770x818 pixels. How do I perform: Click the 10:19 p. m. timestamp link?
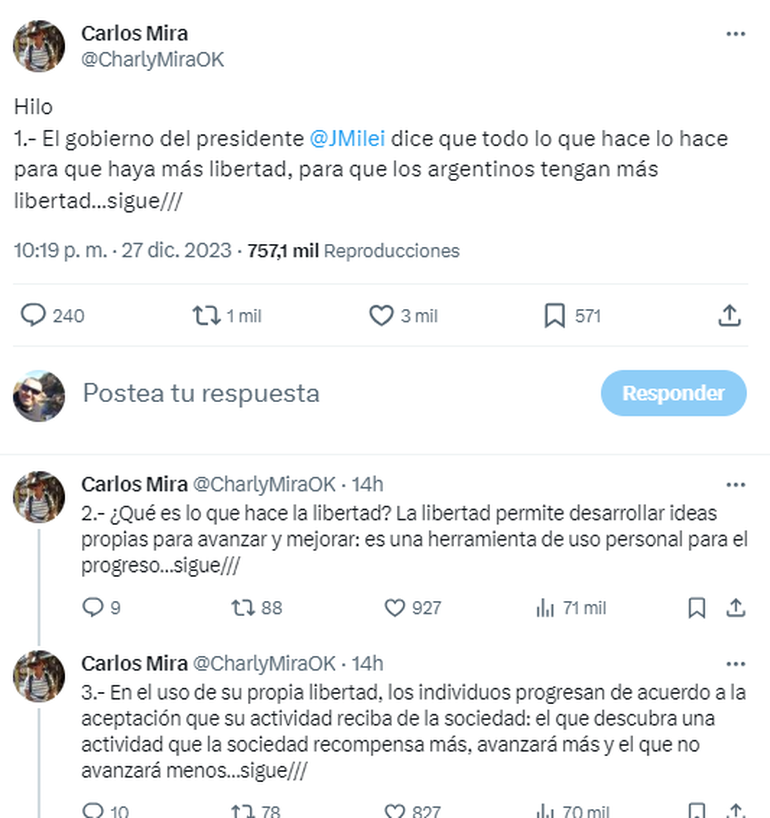(60, 250)
